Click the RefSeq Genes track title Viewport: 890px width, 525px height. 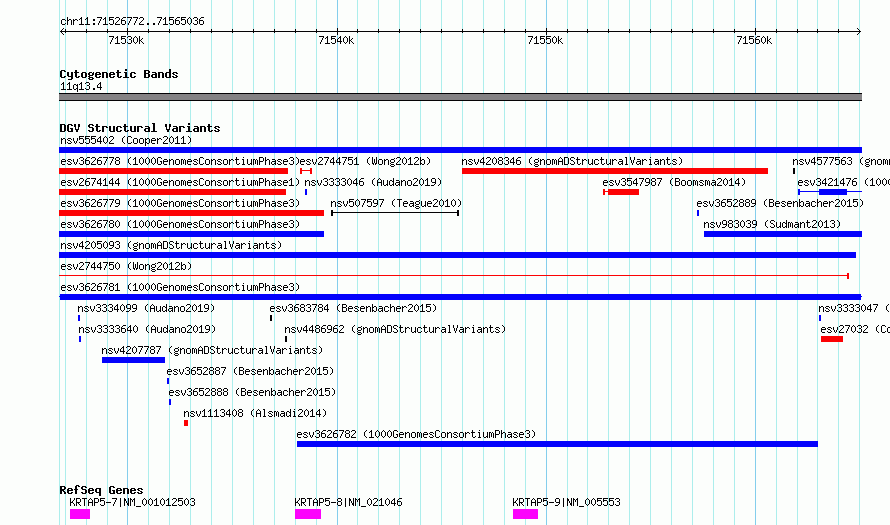[x=101, y=490]
